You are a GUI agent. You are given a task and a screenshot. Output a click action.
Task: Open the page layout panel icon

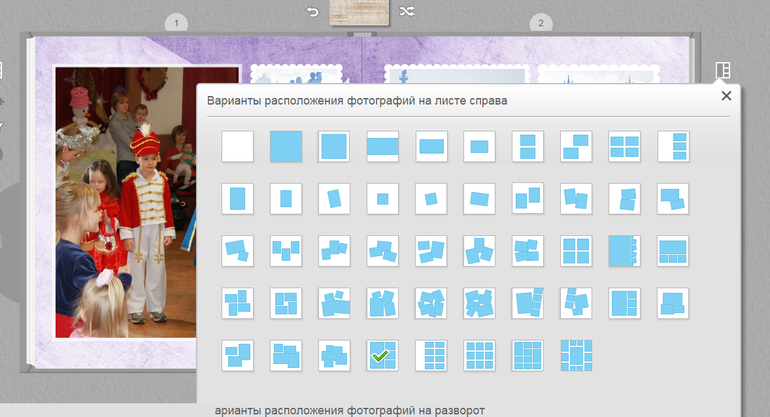click(723, 70)
